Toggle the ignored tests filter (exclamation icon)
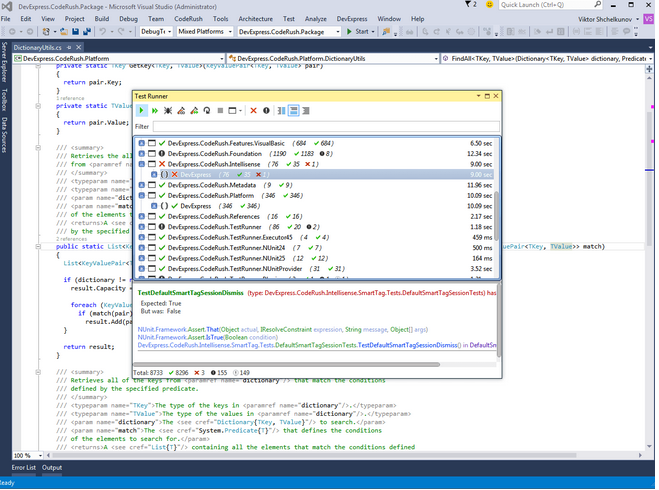Screen dimensions: 659x490 point(266,111)
